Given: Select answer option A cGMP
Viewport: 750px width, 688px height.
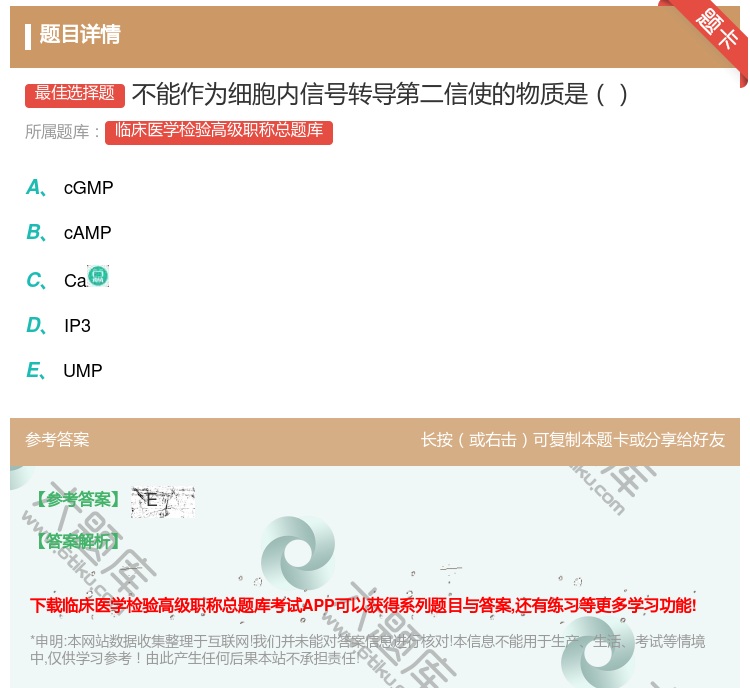Looking at the screenshot, I should coord(70,188).
